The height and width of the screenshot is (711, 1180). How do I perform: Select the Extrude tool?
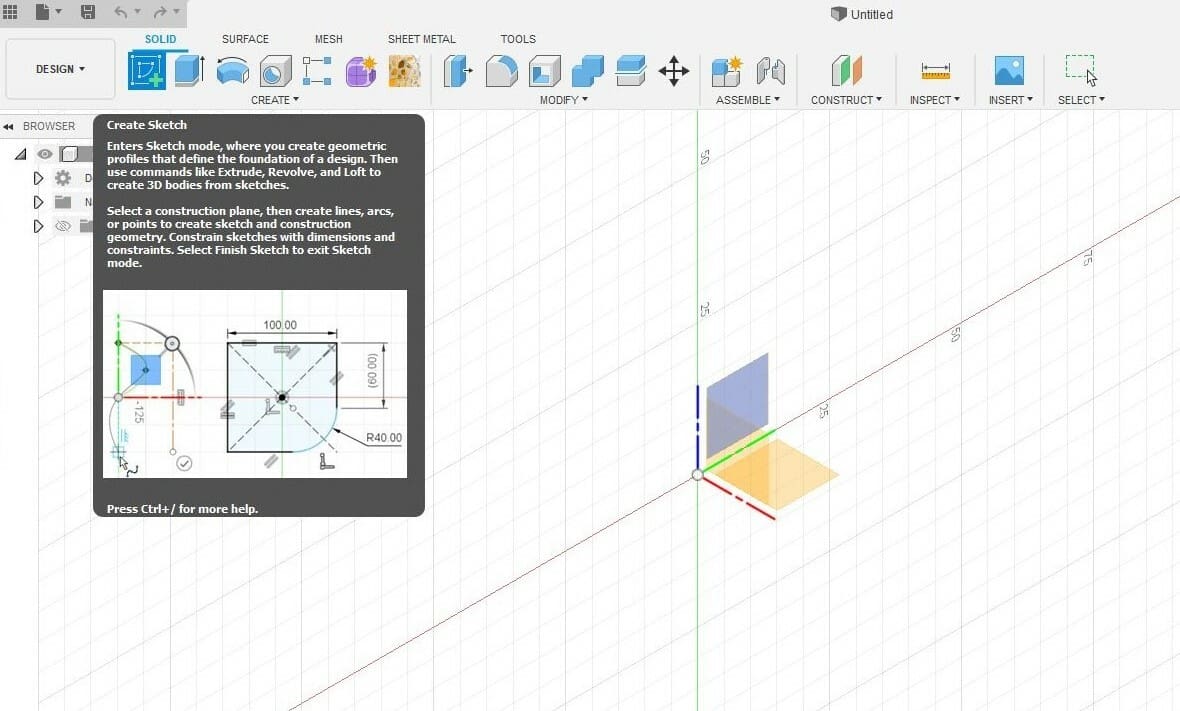190,71
